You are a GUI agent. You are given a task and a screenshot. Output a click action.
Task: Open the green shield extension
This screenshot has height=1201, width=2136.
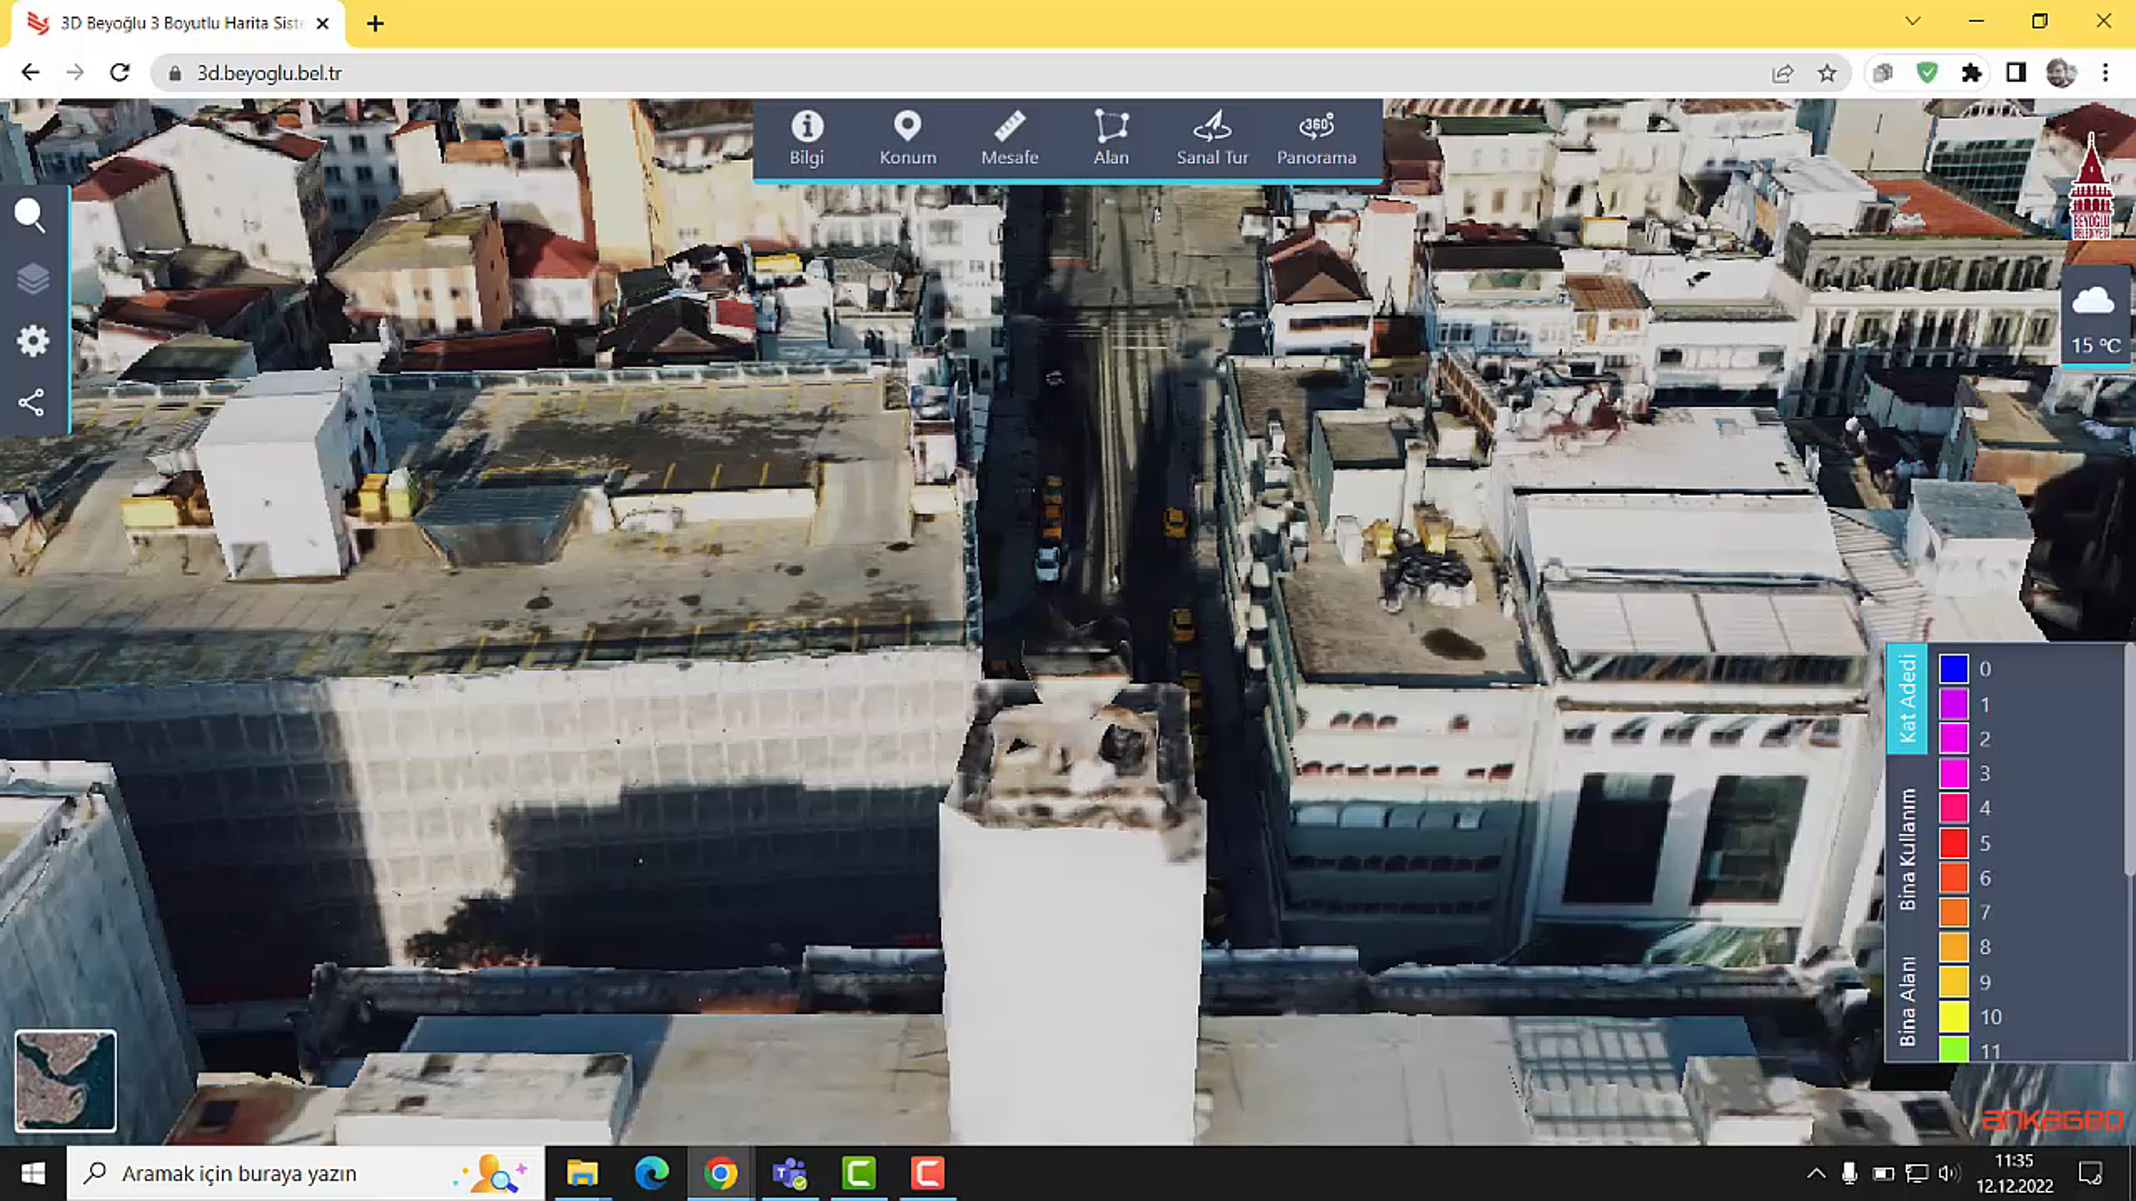1927,73
